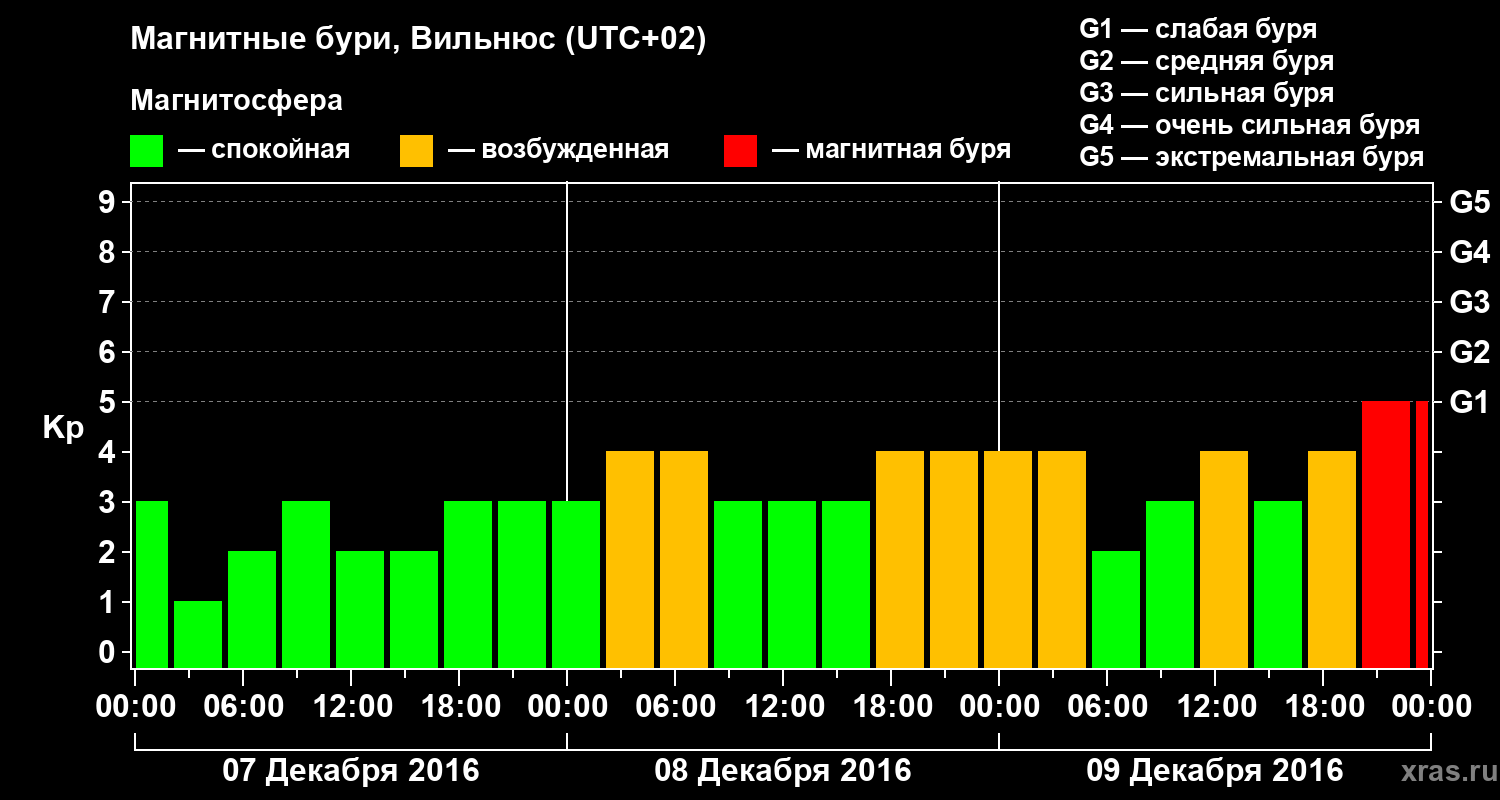This screenshot has width=1500, height=800.
Task: Click the '— спокойная' legend label
Action: pyautogui.click(x=264, y=150)
